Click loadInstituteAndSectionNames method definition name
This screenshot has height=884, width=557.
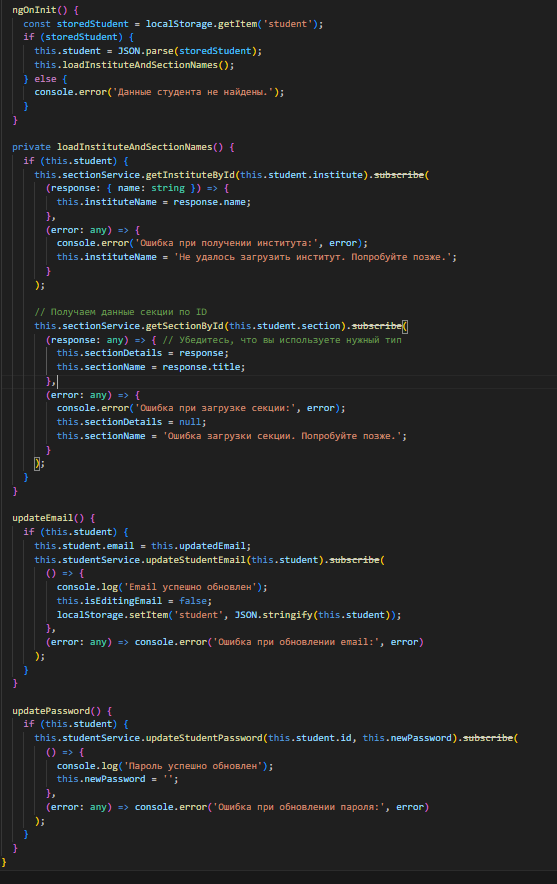pos(134,147)
